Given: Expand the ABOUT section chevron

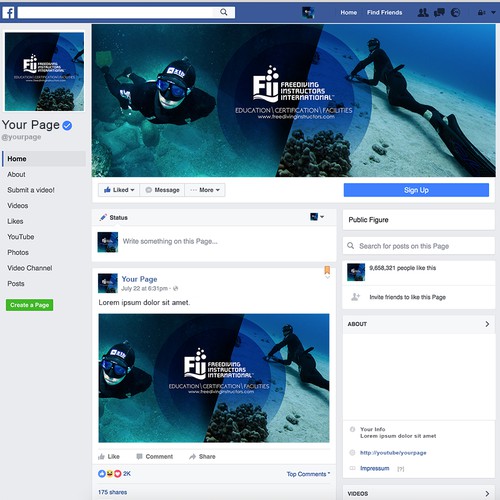Looking at the screenshot, I should click(x=487, y=324).
